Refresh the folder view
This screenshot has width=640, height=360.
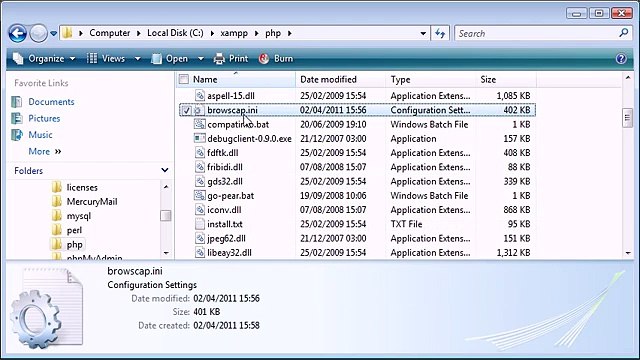point(440,33)
